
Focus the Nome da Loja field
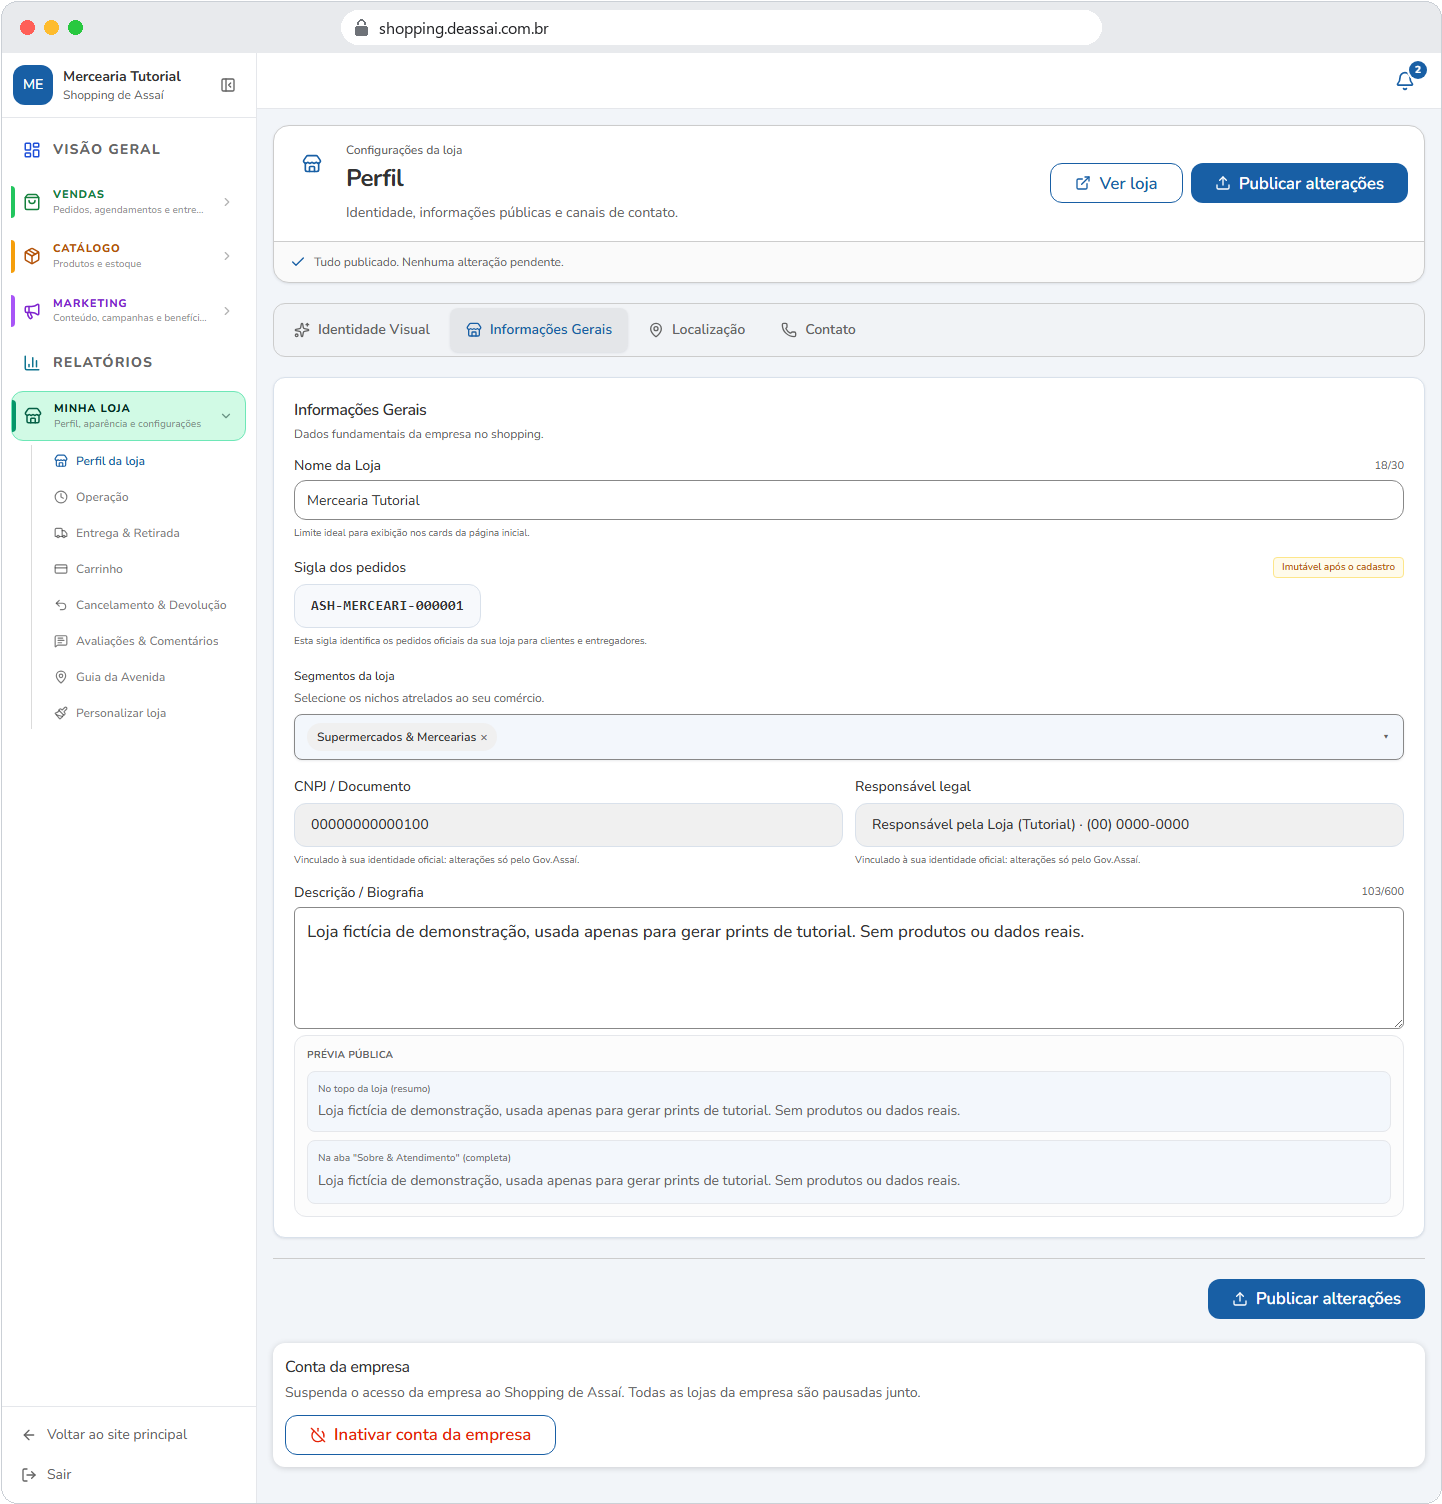[849, 500]
